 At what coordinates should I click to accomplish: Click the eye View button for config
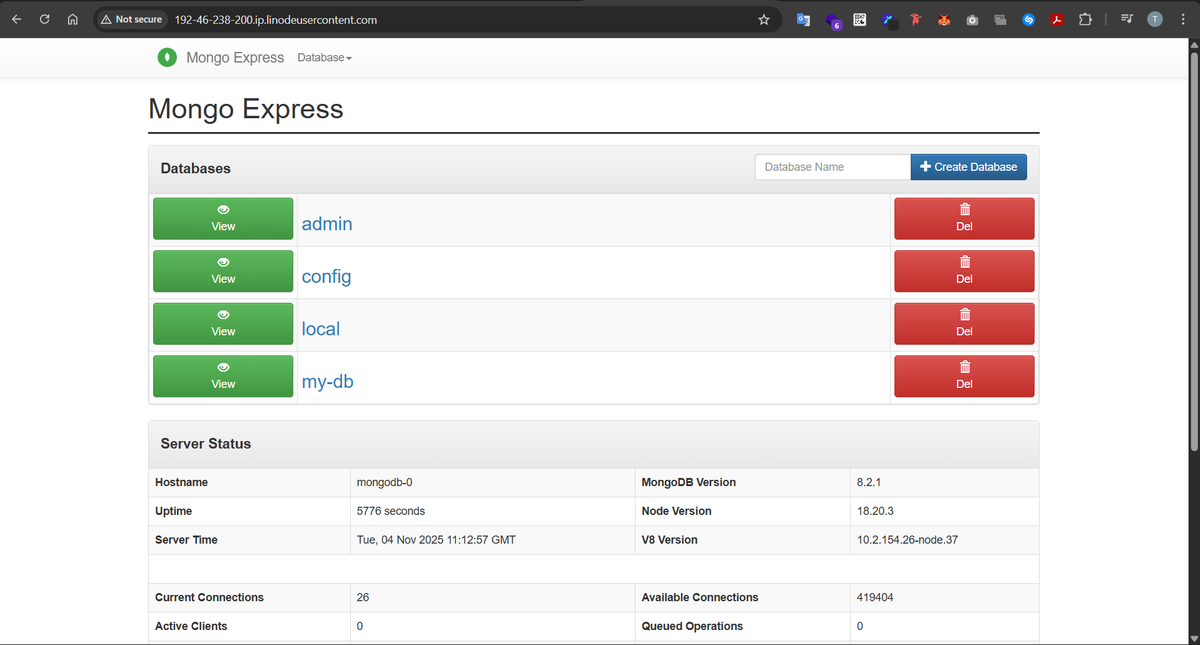[223, 271]
